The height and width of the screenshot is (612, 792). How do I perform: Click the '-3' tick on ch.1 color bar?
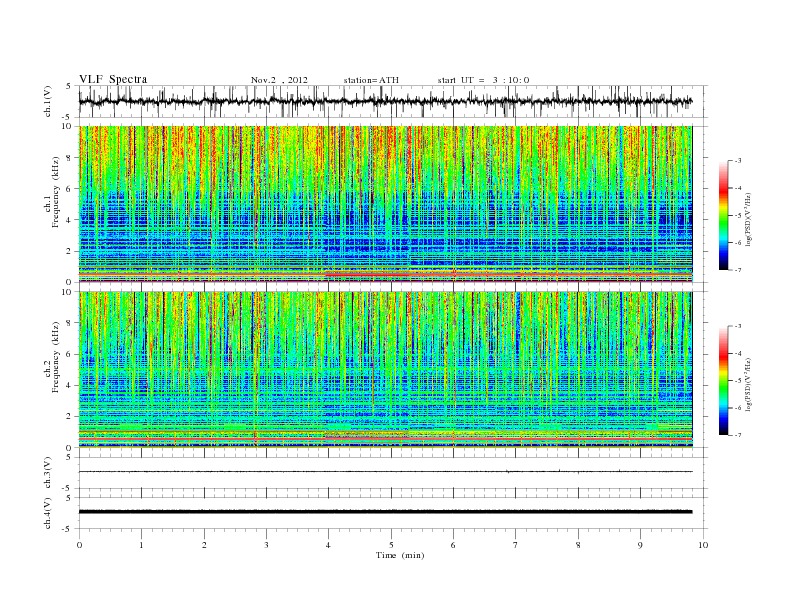pyautogui.click(x=738, y=161)
